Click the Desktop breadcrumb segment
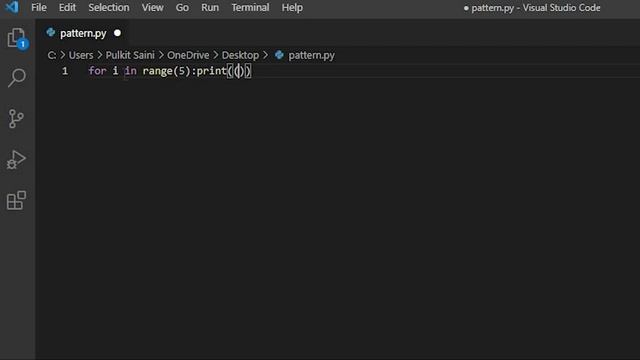640x360 pixels. point(240,55)
